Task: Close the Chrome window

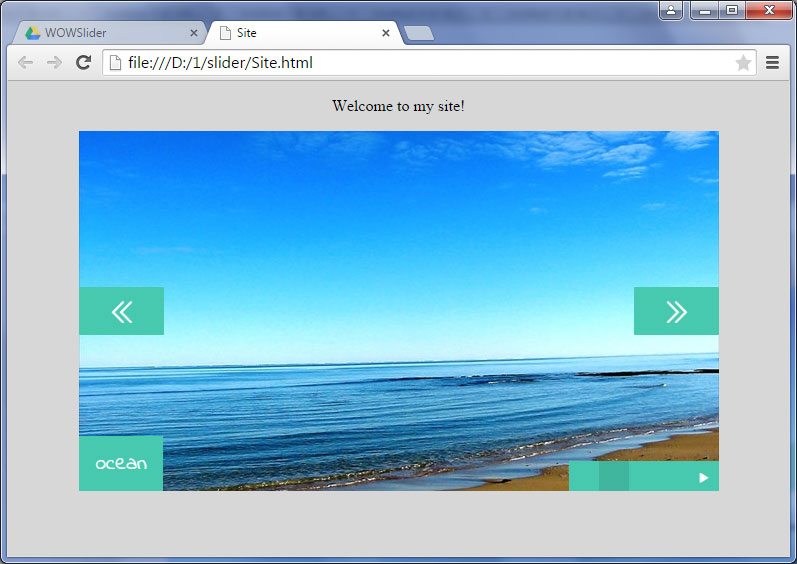Action: tap(769, 10)
